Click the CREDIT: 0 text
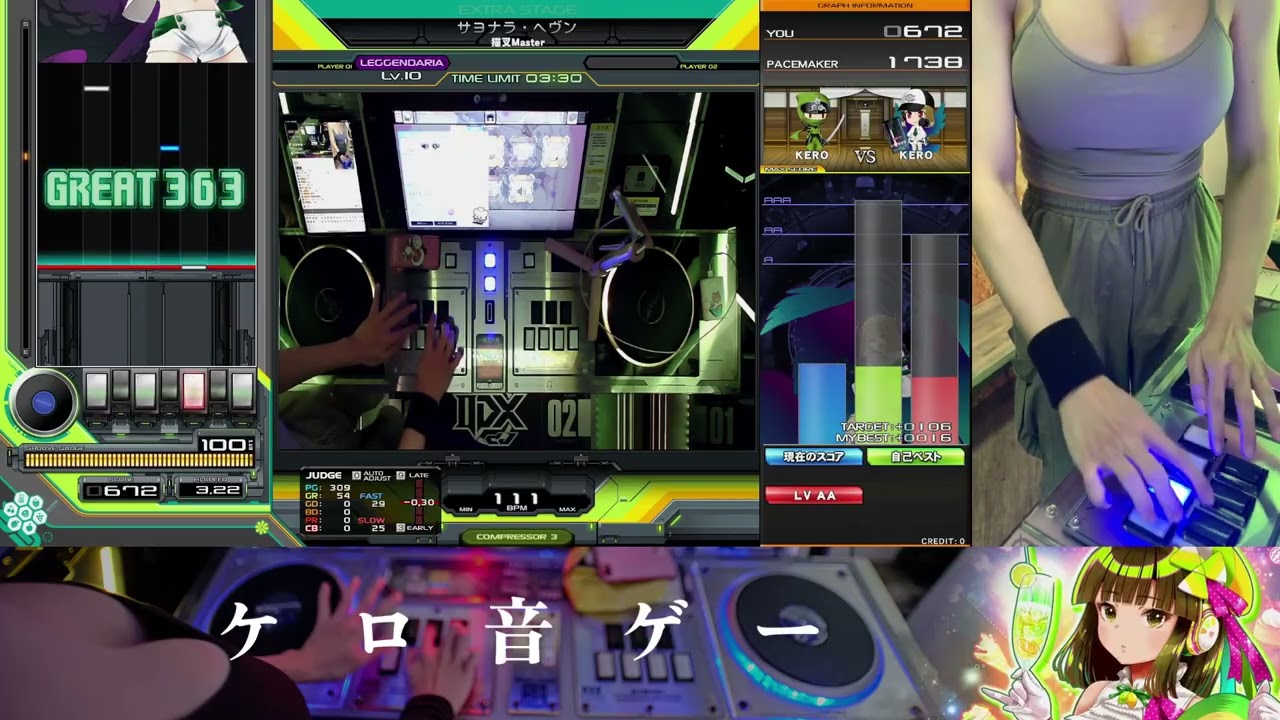Image resolution: width=1280 pixels, height=720 pixels. coord(942,541)
